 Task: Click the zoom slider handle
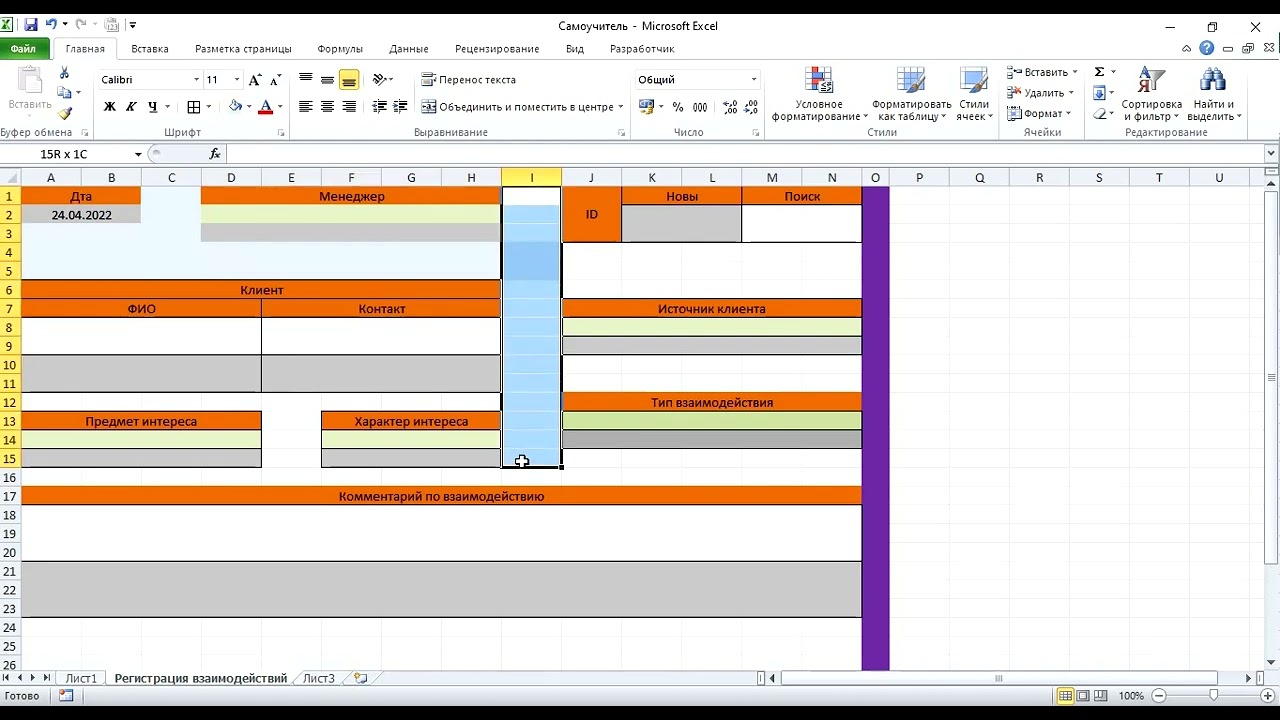(1214, 696)
